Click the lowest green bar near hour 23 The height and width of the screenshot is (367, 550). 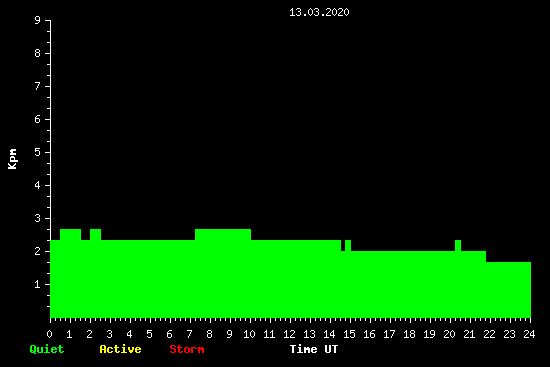pyautogui.click(x=509, y=289)
